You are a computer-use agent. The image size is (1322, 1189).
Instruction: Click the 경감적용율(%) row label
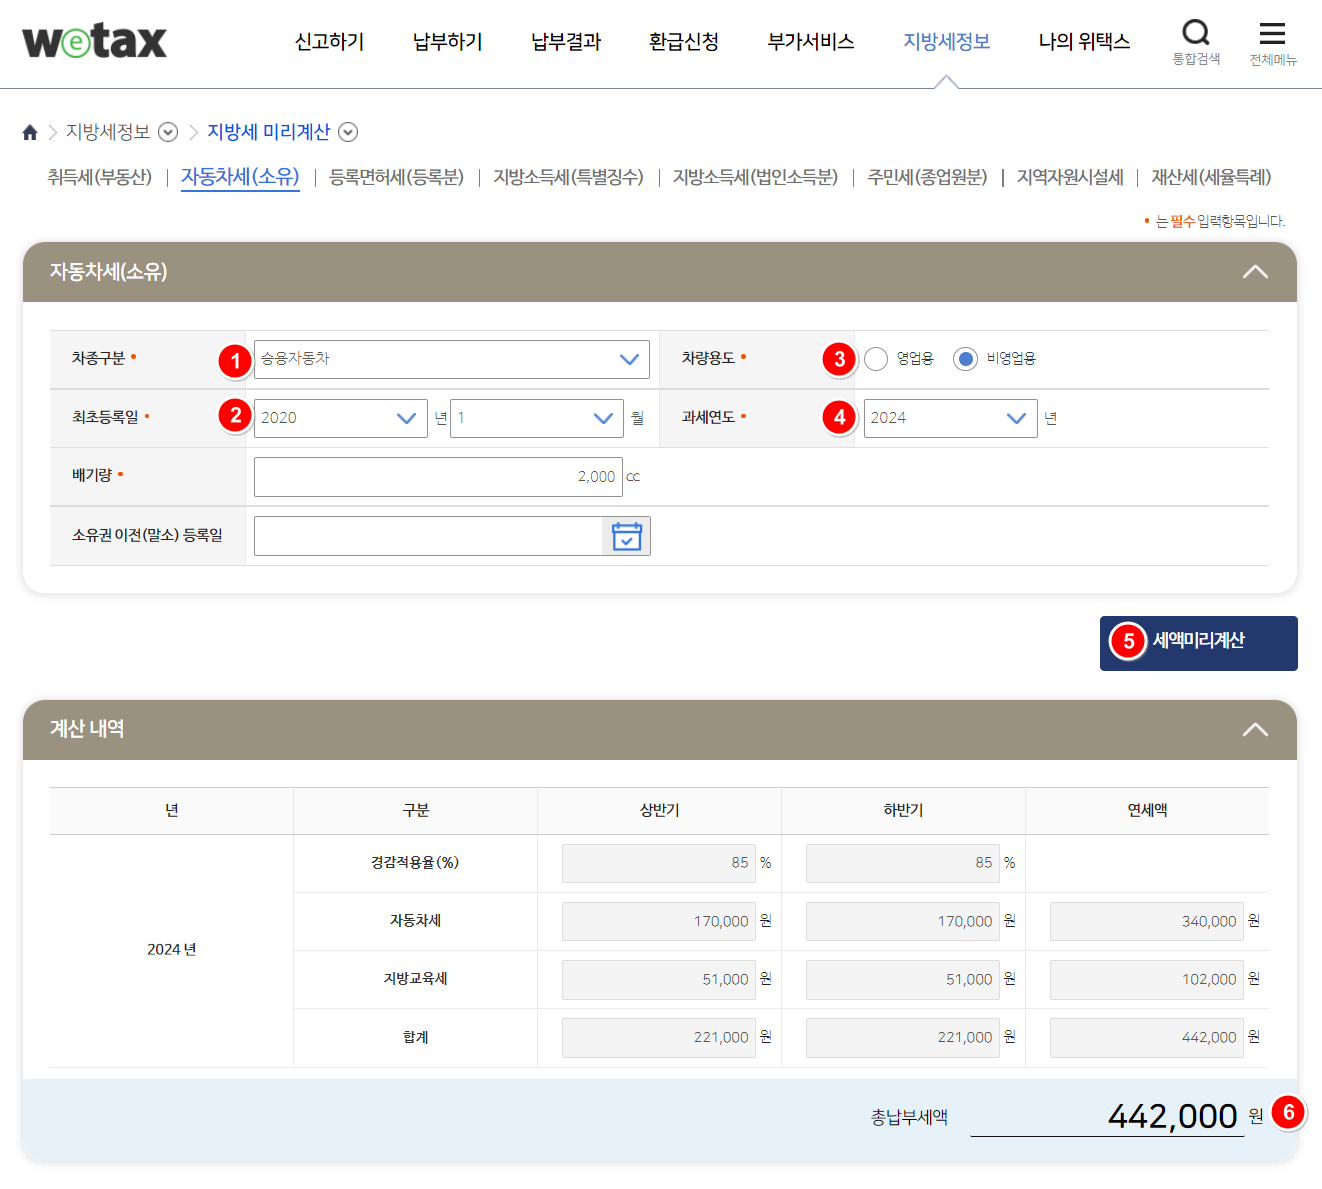coord(415,862)
